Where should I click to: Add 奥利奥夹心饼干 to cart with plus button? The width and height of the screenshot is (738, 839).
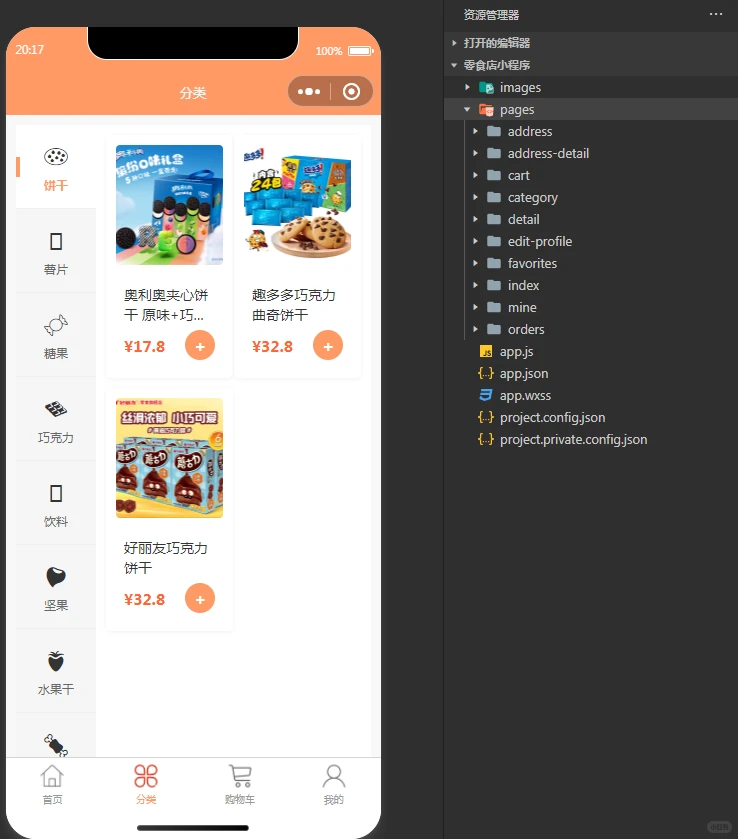pos(200,346)
